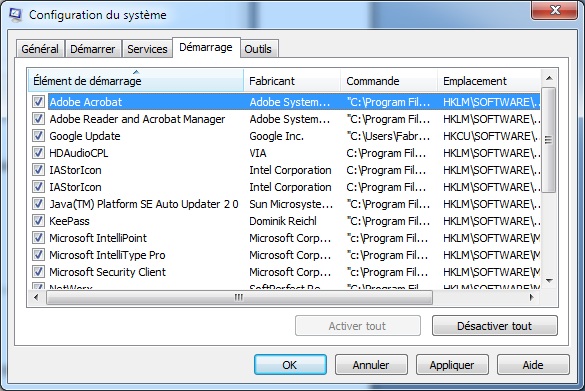
Task: Click the horizontal scrollbar thumb
Action: pos(239,297)
